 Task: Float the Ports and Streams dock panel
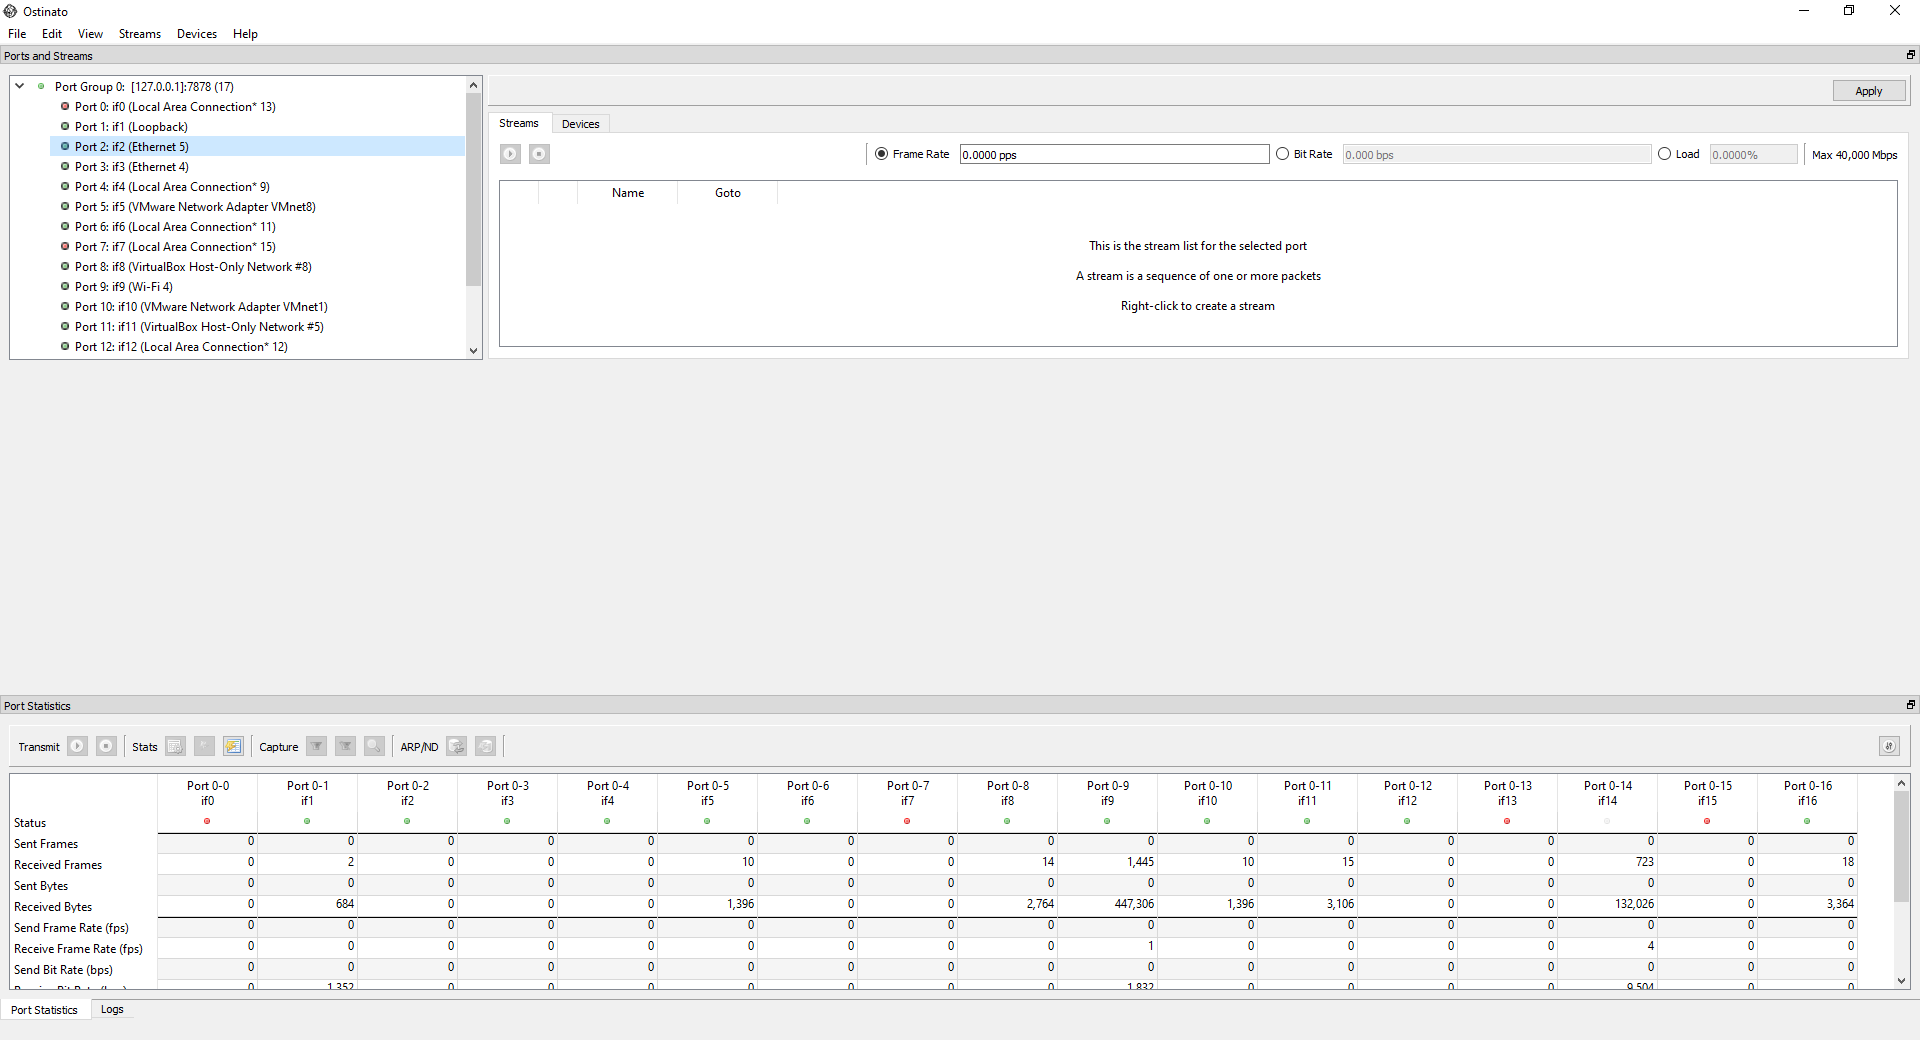[1910, 55]
